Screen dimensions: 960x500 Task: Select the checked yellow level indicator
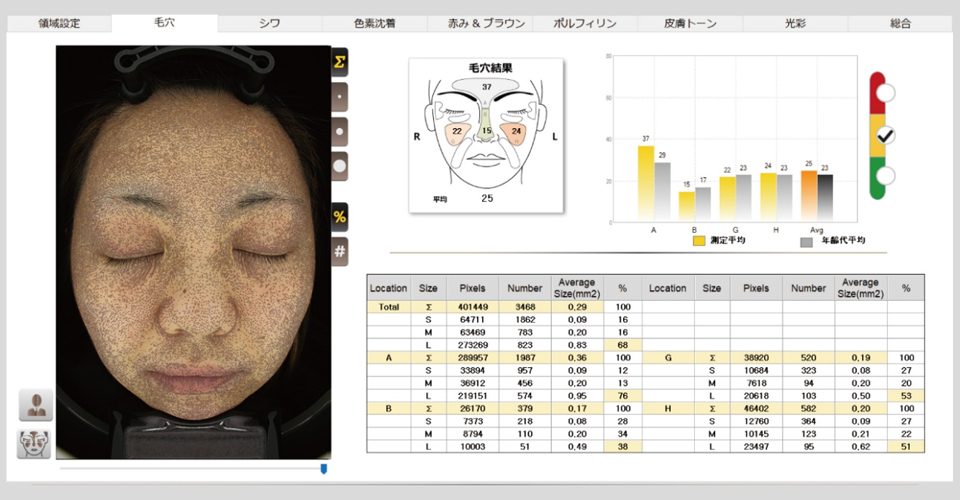pyautogui.click(x=885, y=135)
